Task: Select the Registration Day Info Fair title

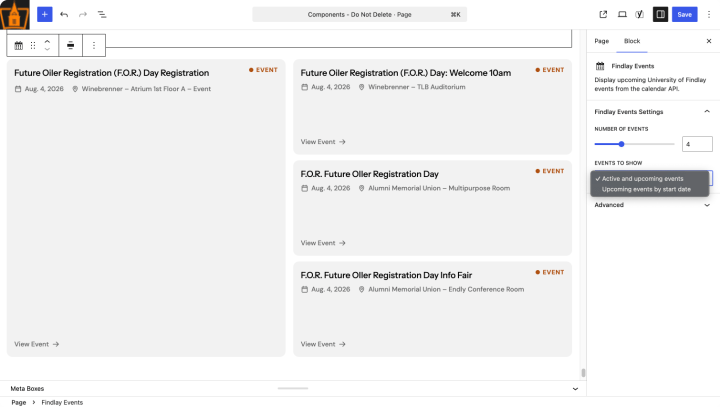Action: point(386,275)
